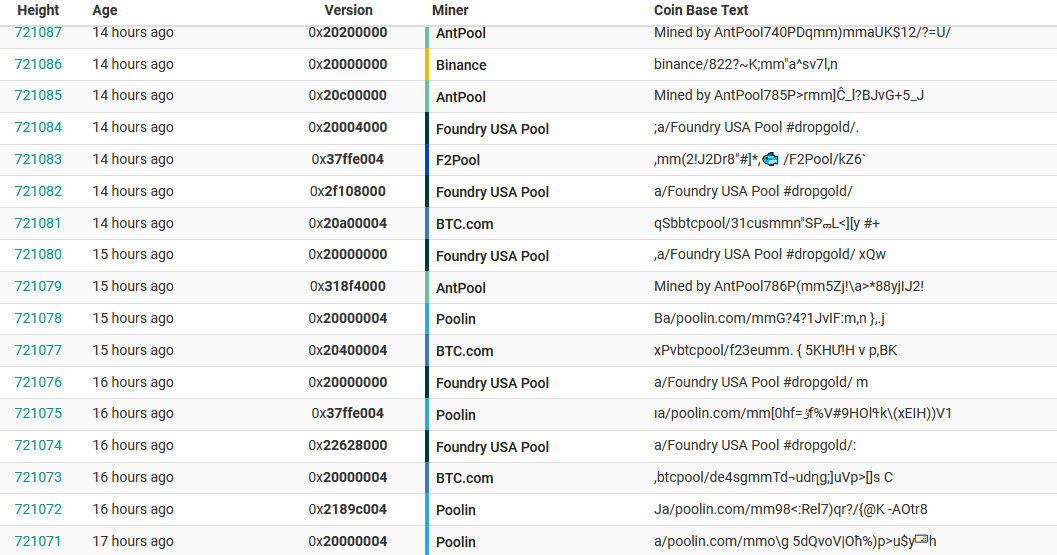Image resolution: width=1057 pixels, height=555 pixels.
Task: Open block height 721080 link
Action: (38, 254)
